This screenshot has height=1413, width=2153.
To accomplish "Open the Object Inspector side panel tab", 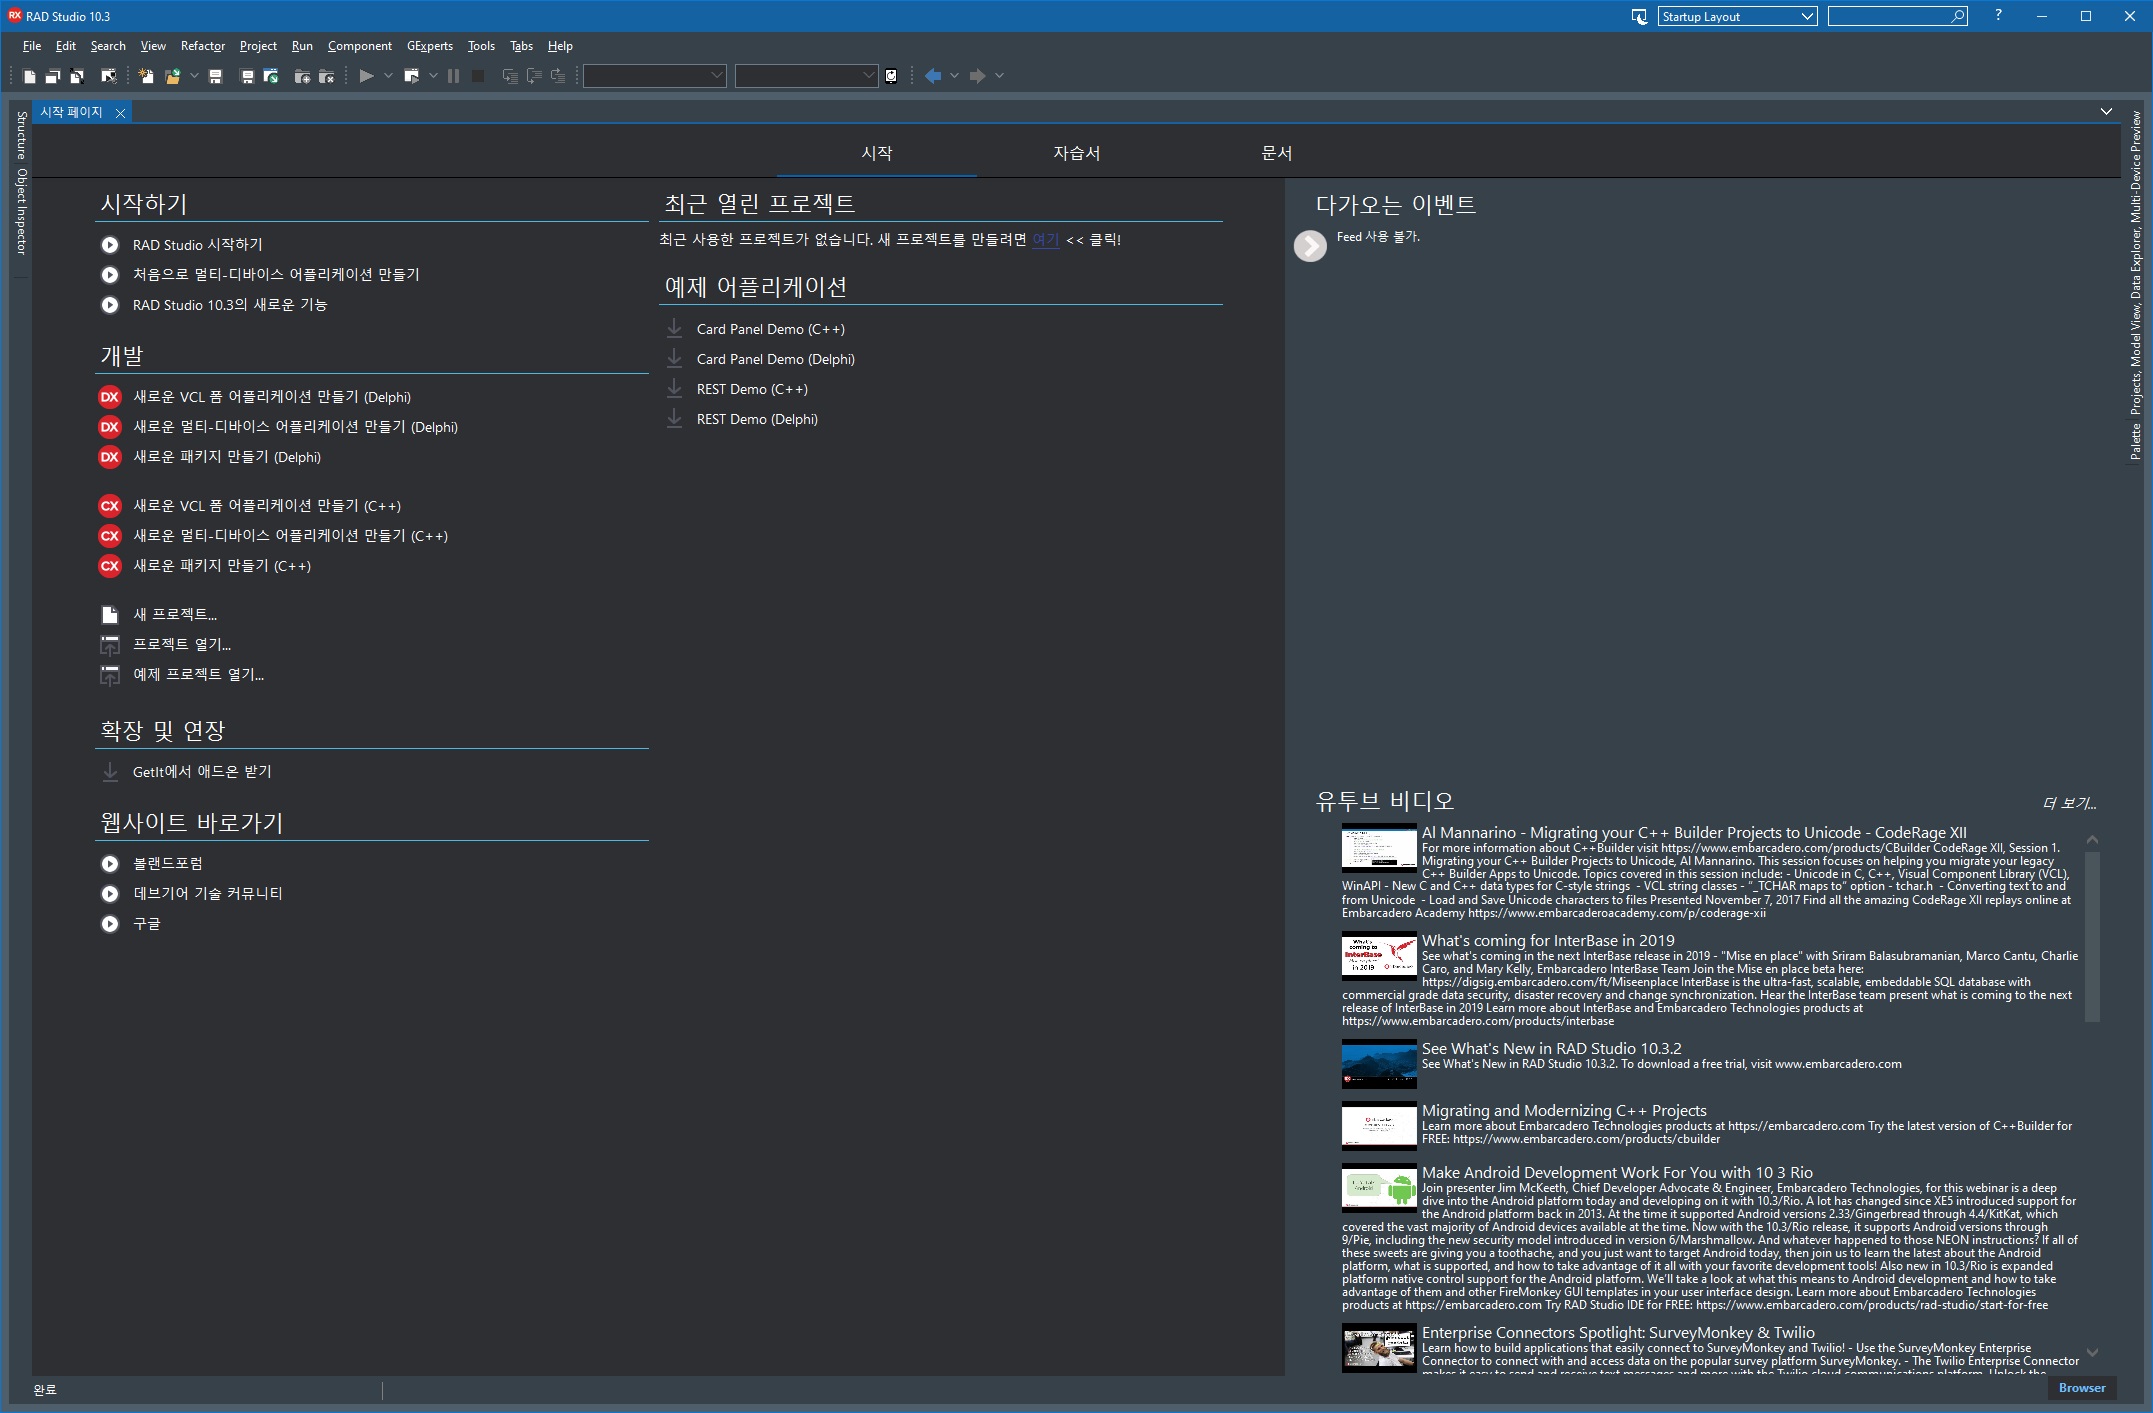I will (21, 210).
